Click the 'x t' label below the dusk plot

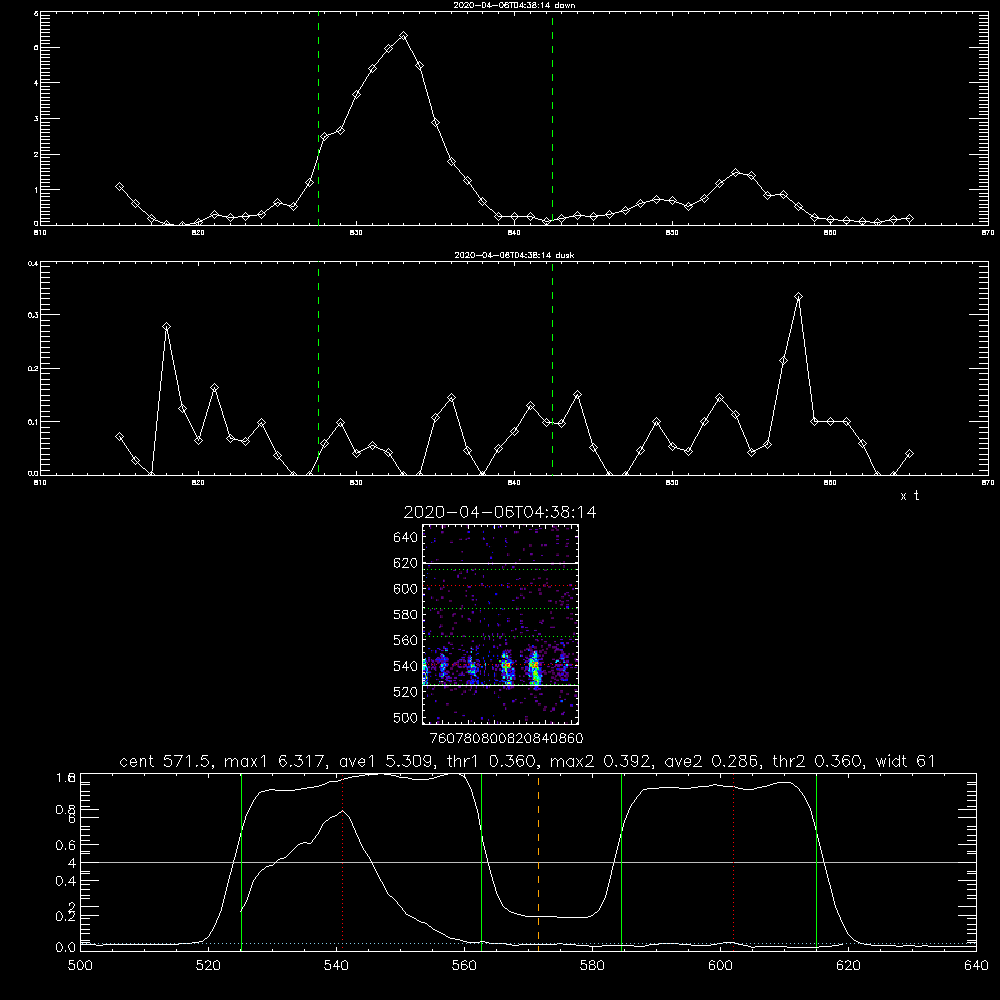click(909, 496)
